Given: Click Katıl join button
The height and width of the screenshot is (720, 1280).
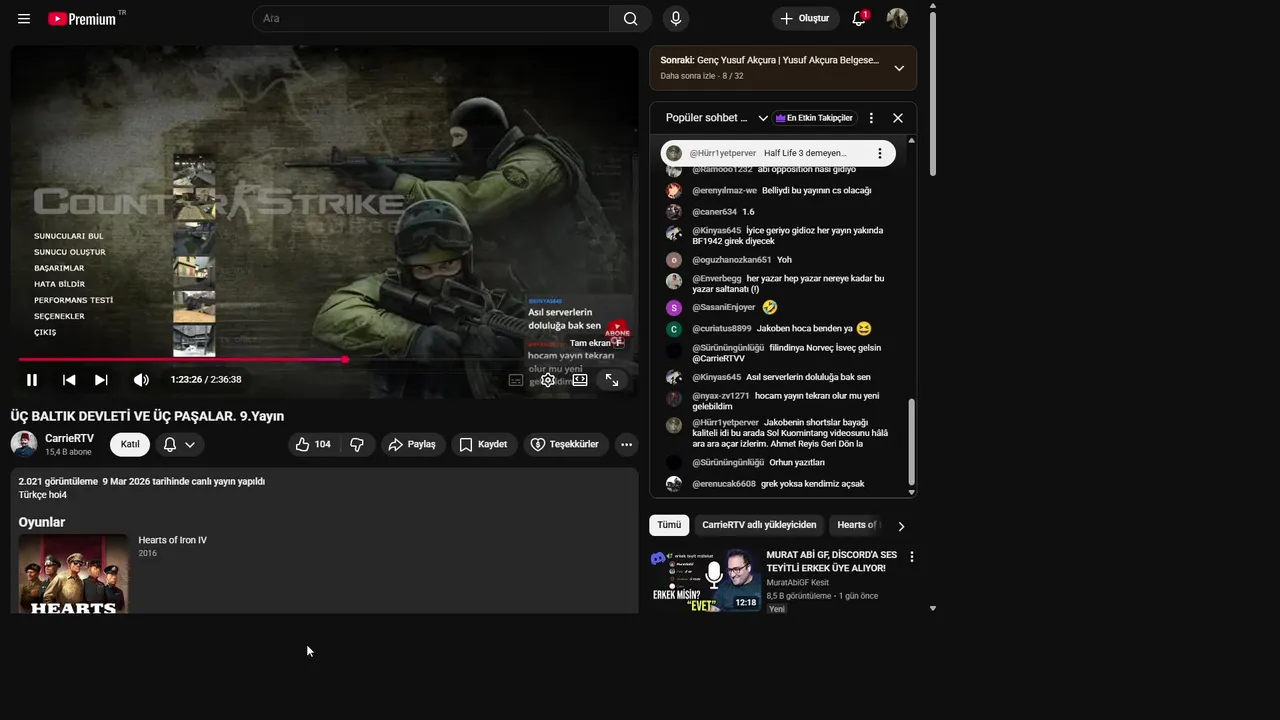Looking at the screenshot, I should (x=130, y=444).
